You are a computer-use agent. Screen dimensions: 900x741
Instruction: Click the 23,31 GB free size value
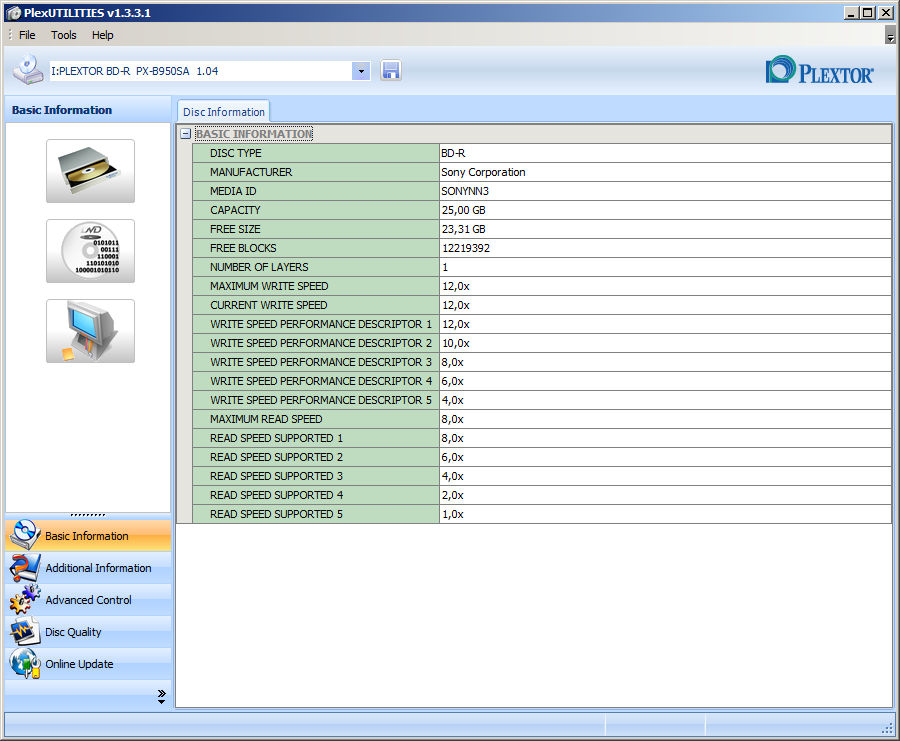pyautogui.click(x=464, y=229)
